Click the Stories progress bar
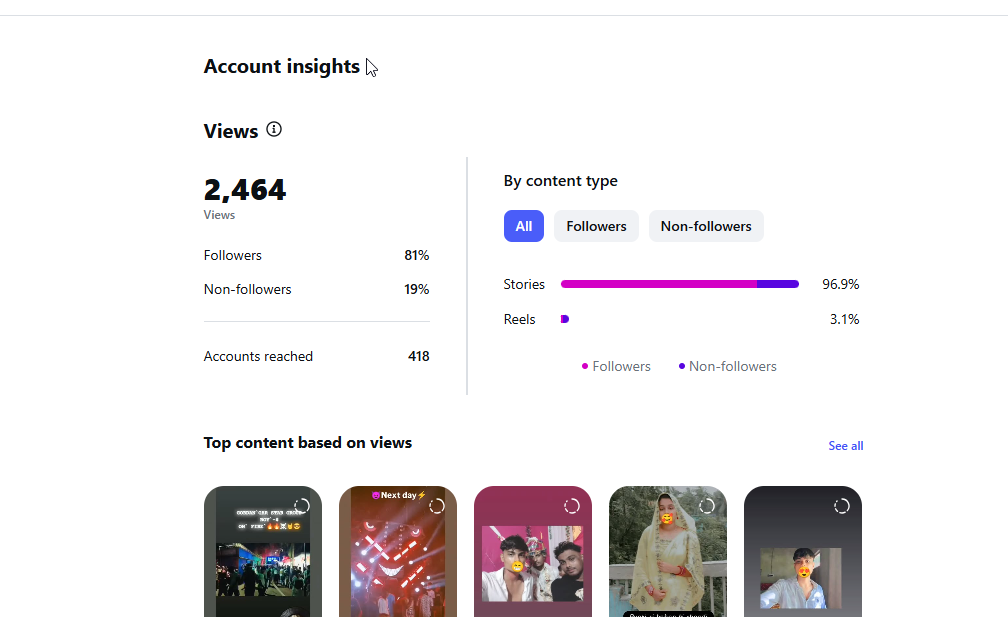Image resolution: width=1008 pixels, height=617 pixels. [680, 284]
